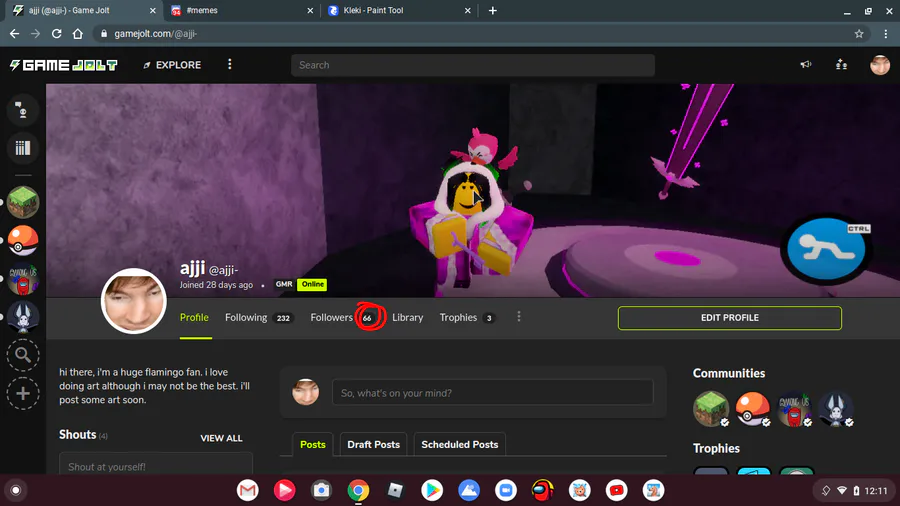Screen dimensions: 900x506
Task: Click the 'Shout at yourself!' field
Action: tap(156, 464)
